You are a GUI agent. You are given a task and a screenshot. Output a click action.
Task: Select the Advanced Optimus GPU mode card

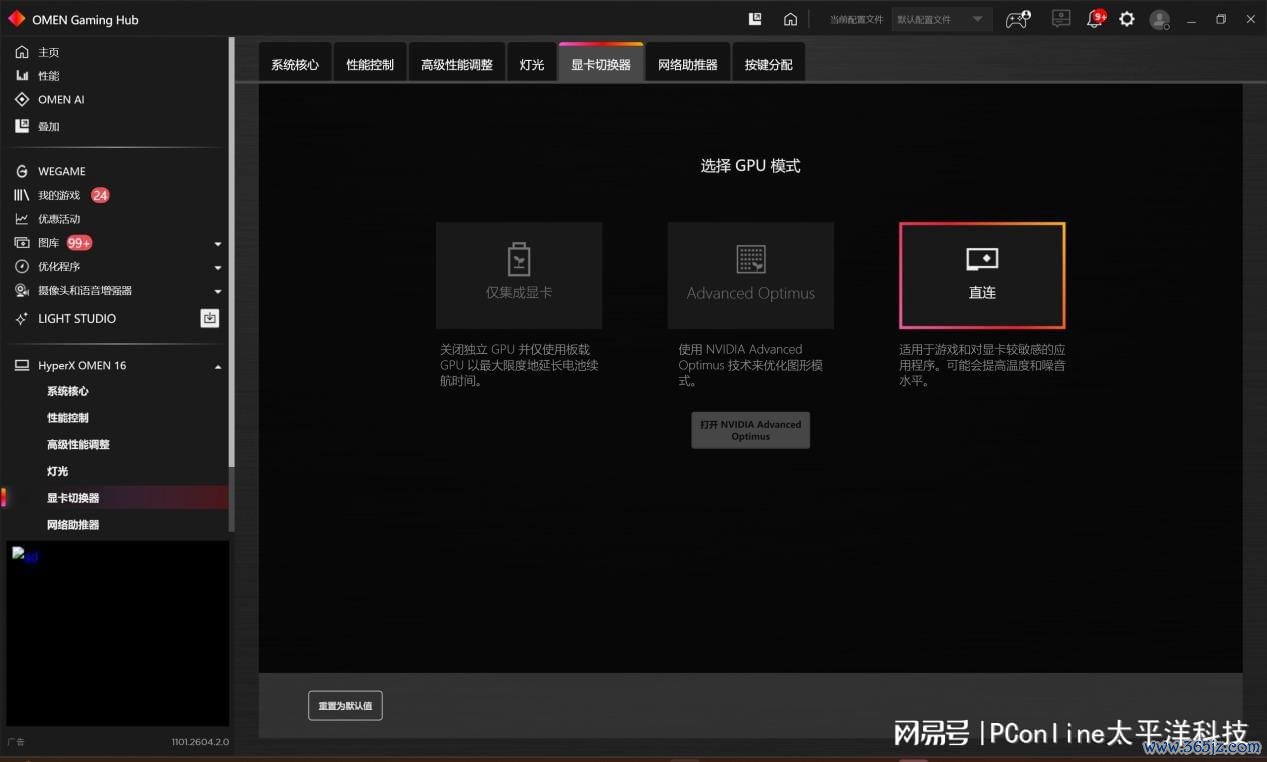click(751, 276)
